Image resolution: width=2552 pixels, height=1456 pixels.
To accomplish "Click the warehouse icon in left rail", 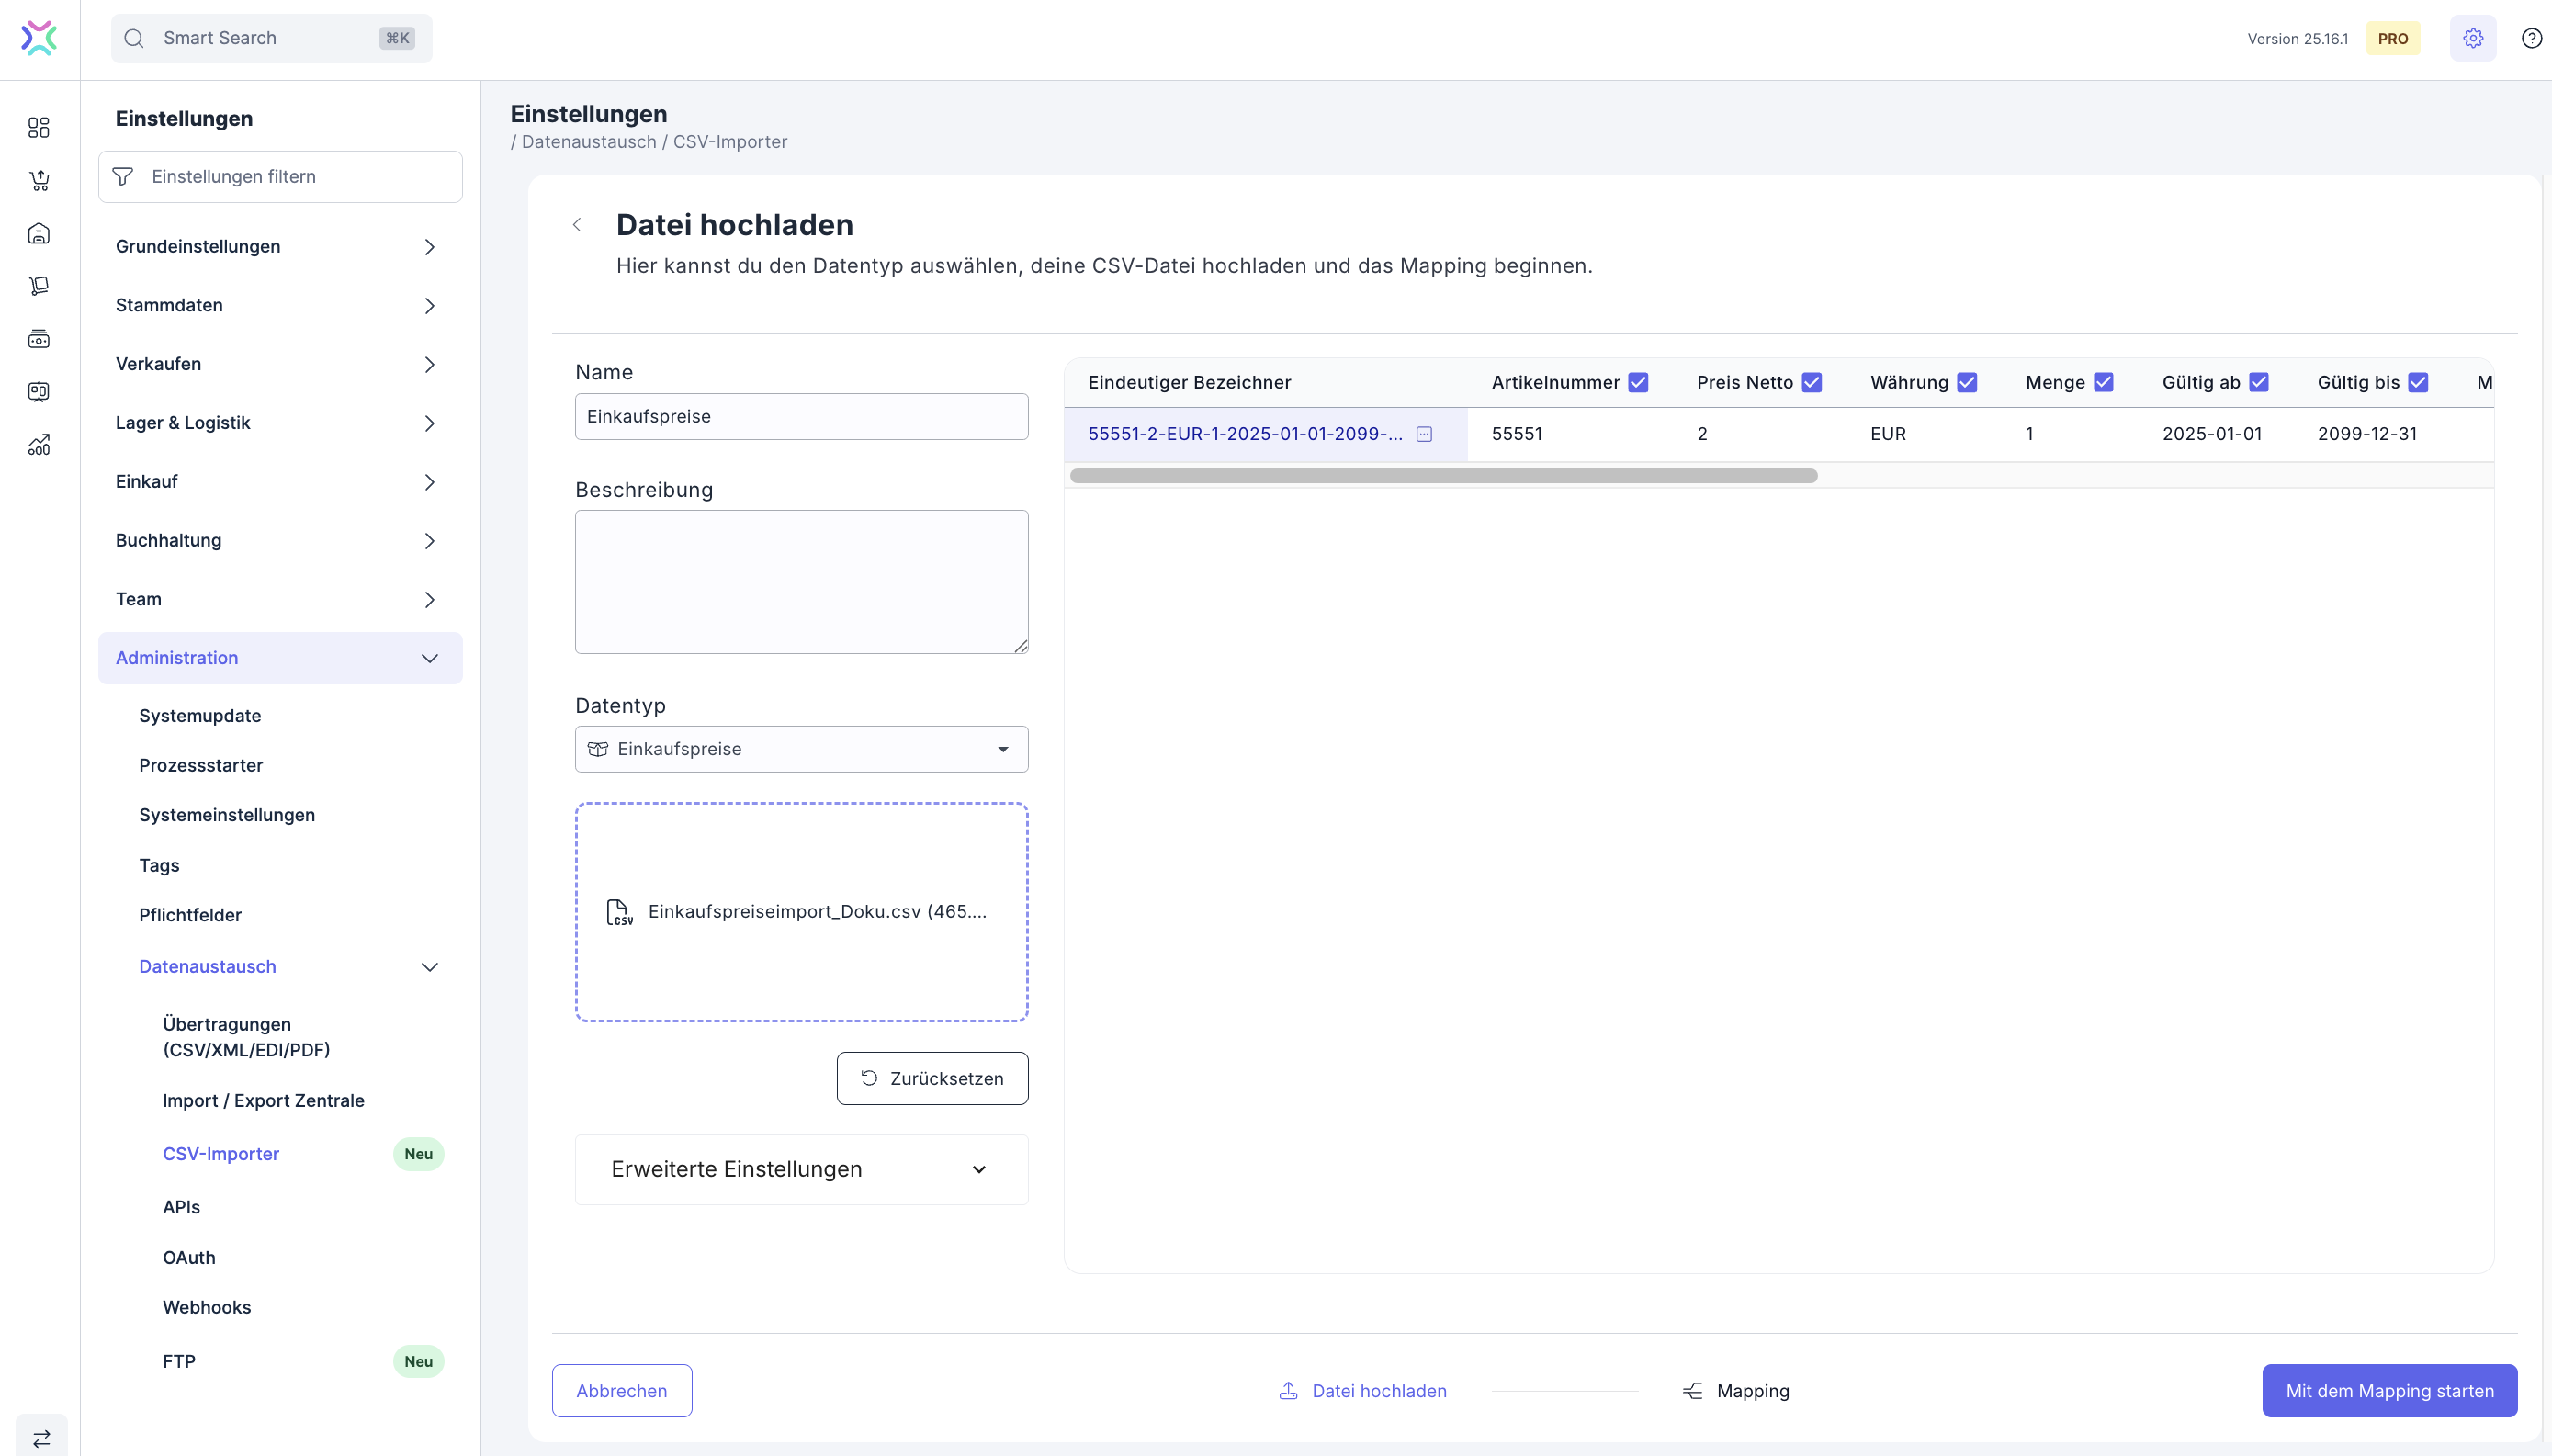I will pos(39,233).
